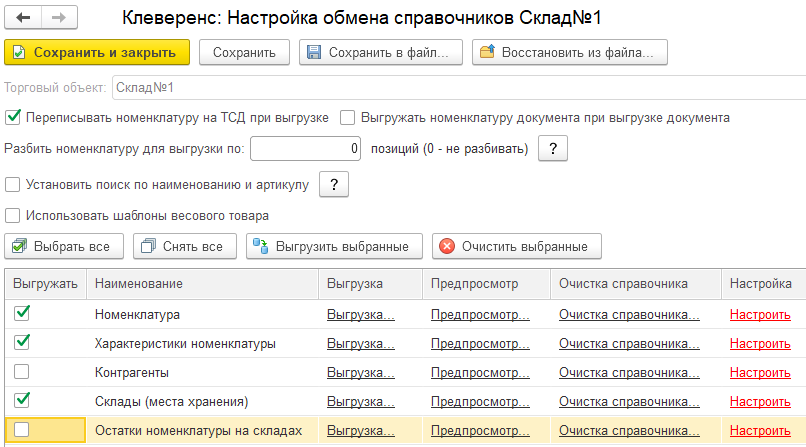Click the 'Предпросмотр' column header
The width and height of the screenshot is (806, 447).
pos(486,284)
